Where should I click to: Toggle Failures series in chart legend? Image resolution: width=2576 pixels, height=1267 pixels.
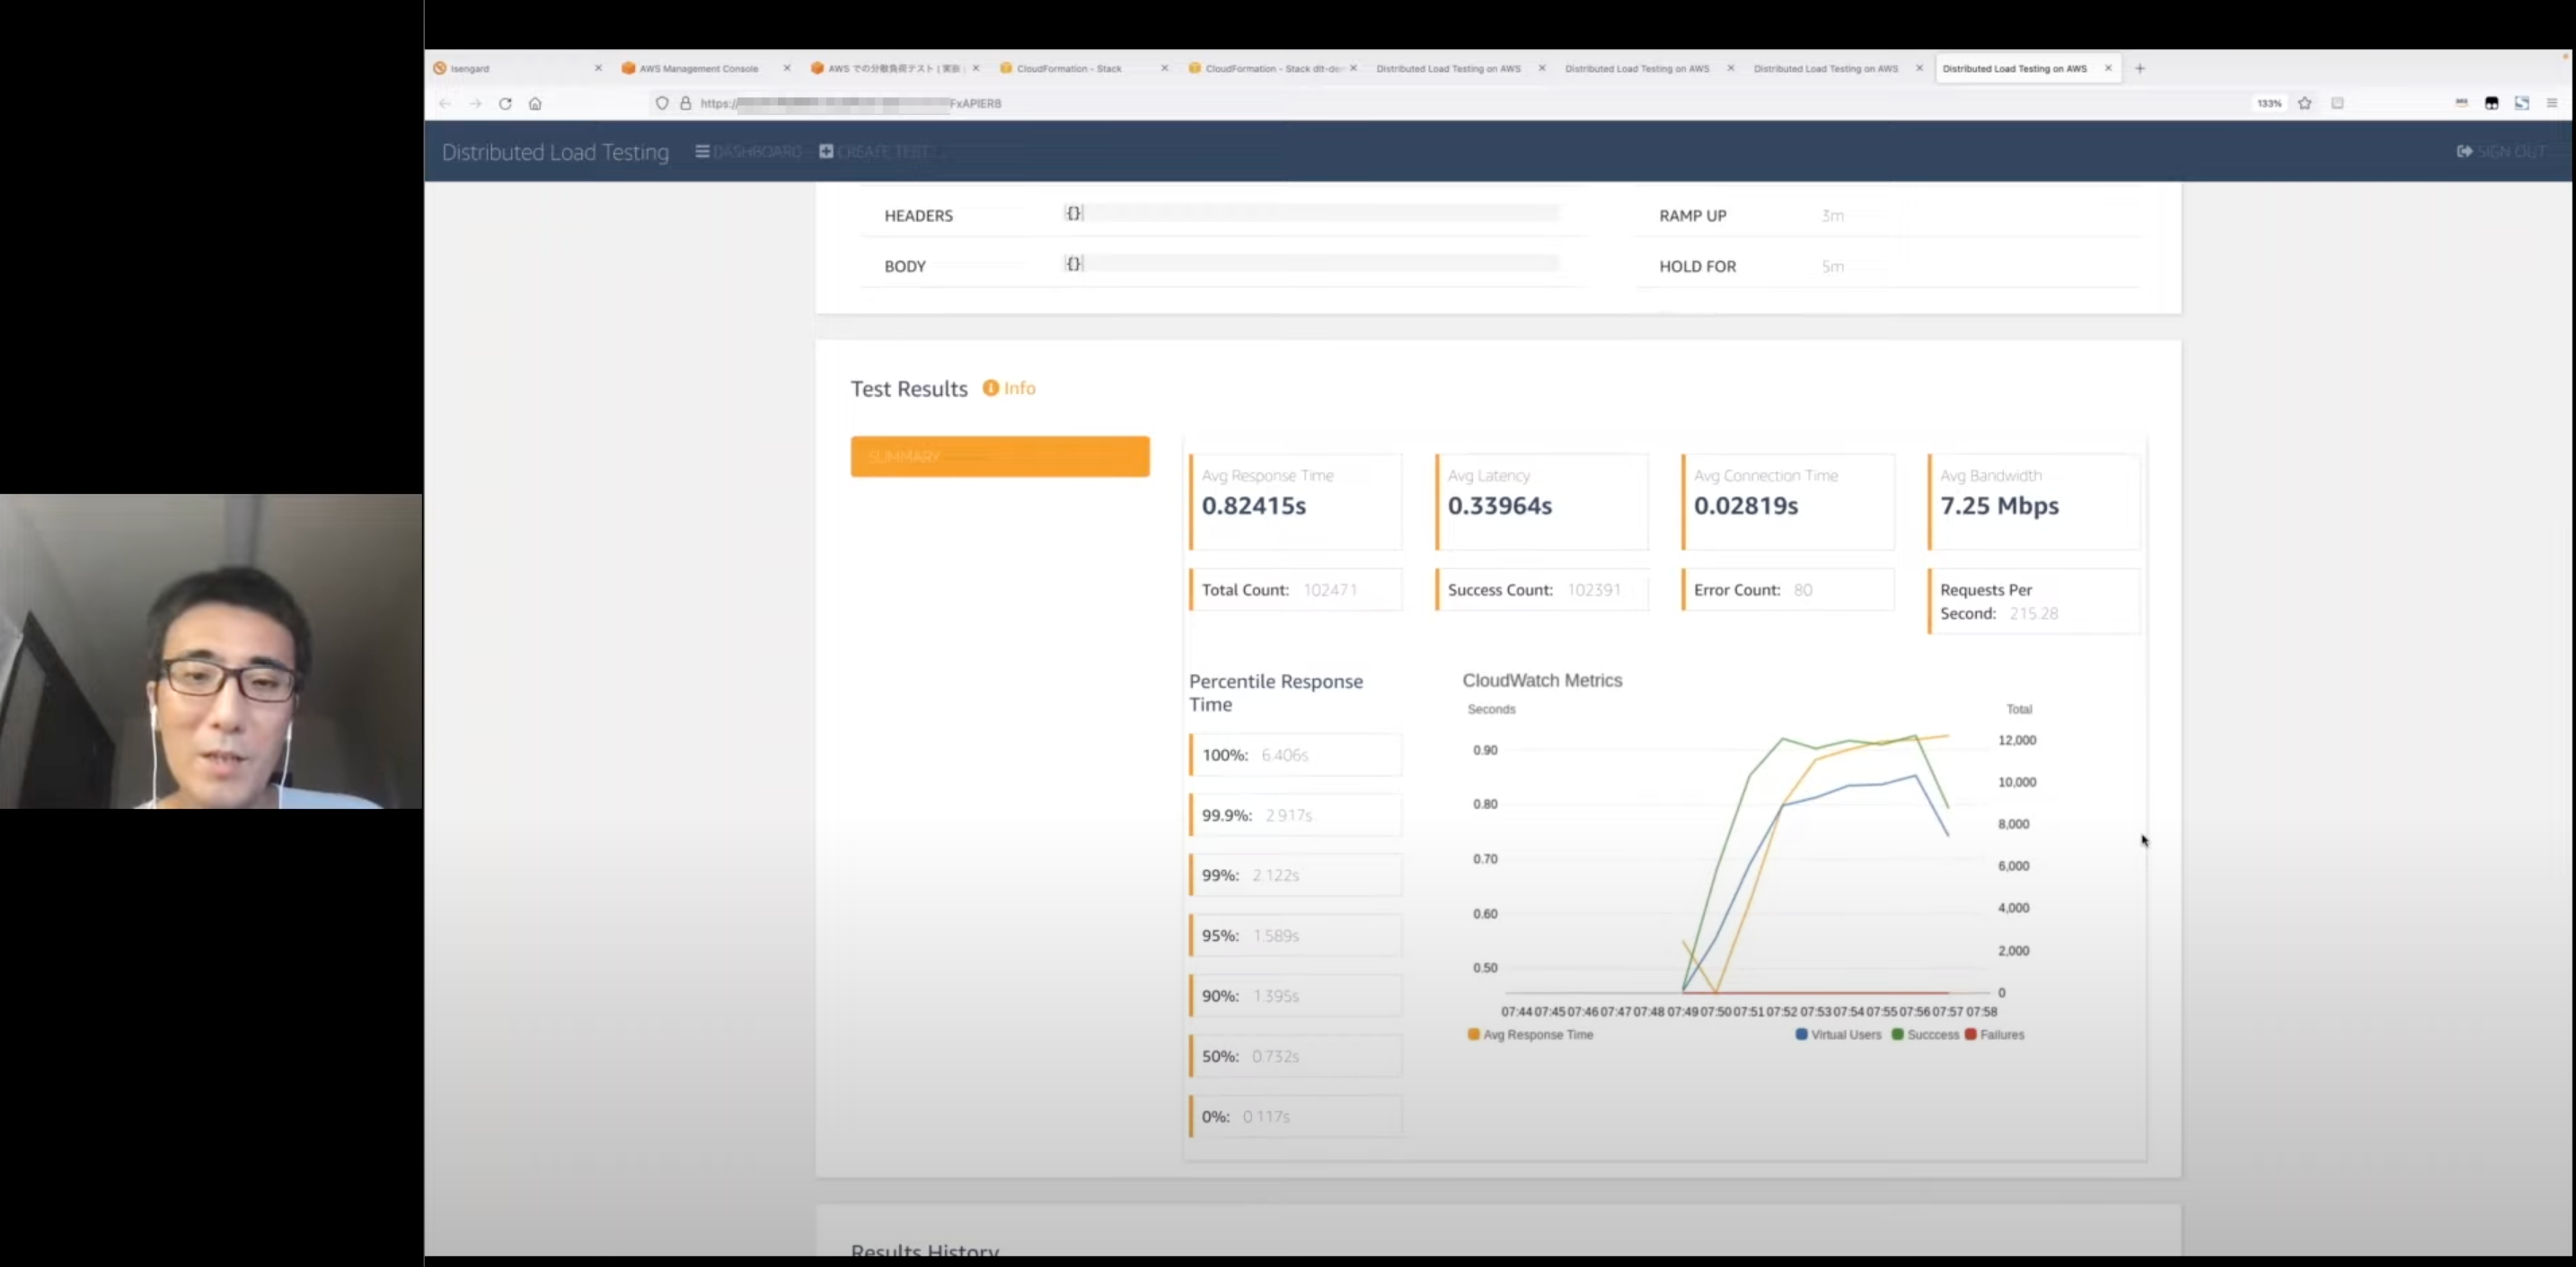pyautogui.click(x=1994, y=1035)
